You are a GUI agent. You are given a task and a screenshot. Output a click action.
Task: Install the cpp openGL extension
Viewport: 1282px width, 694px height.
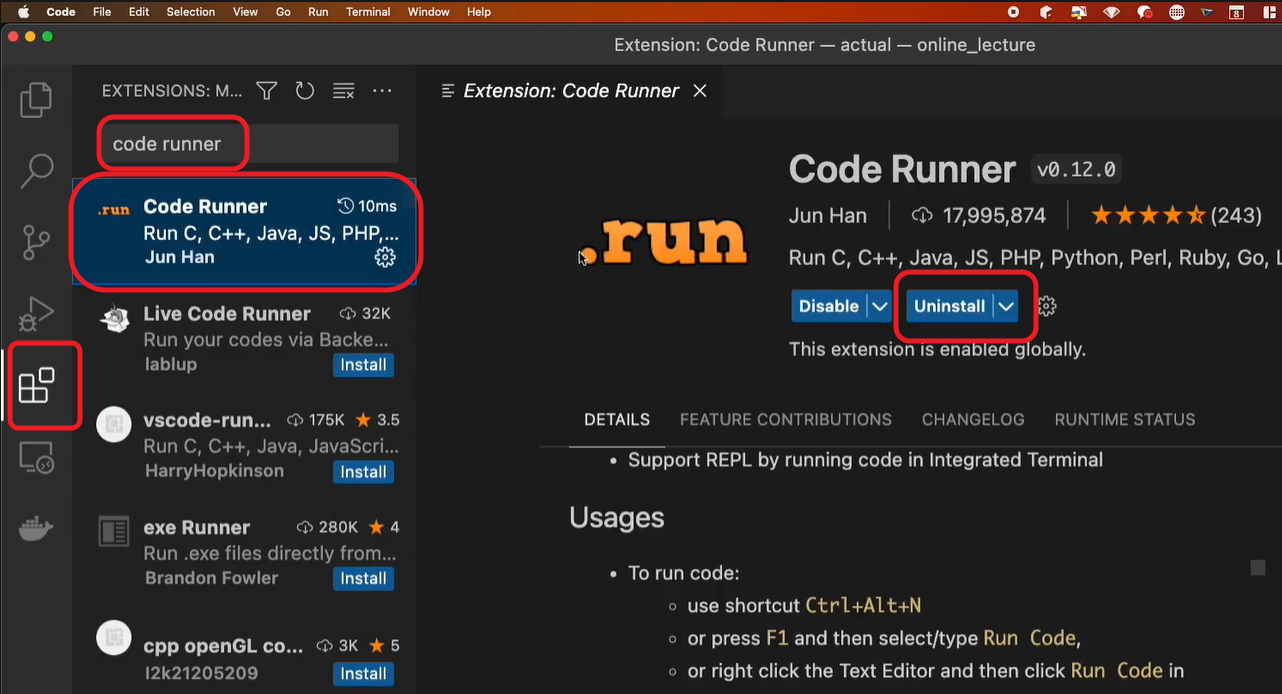(363, 674)
